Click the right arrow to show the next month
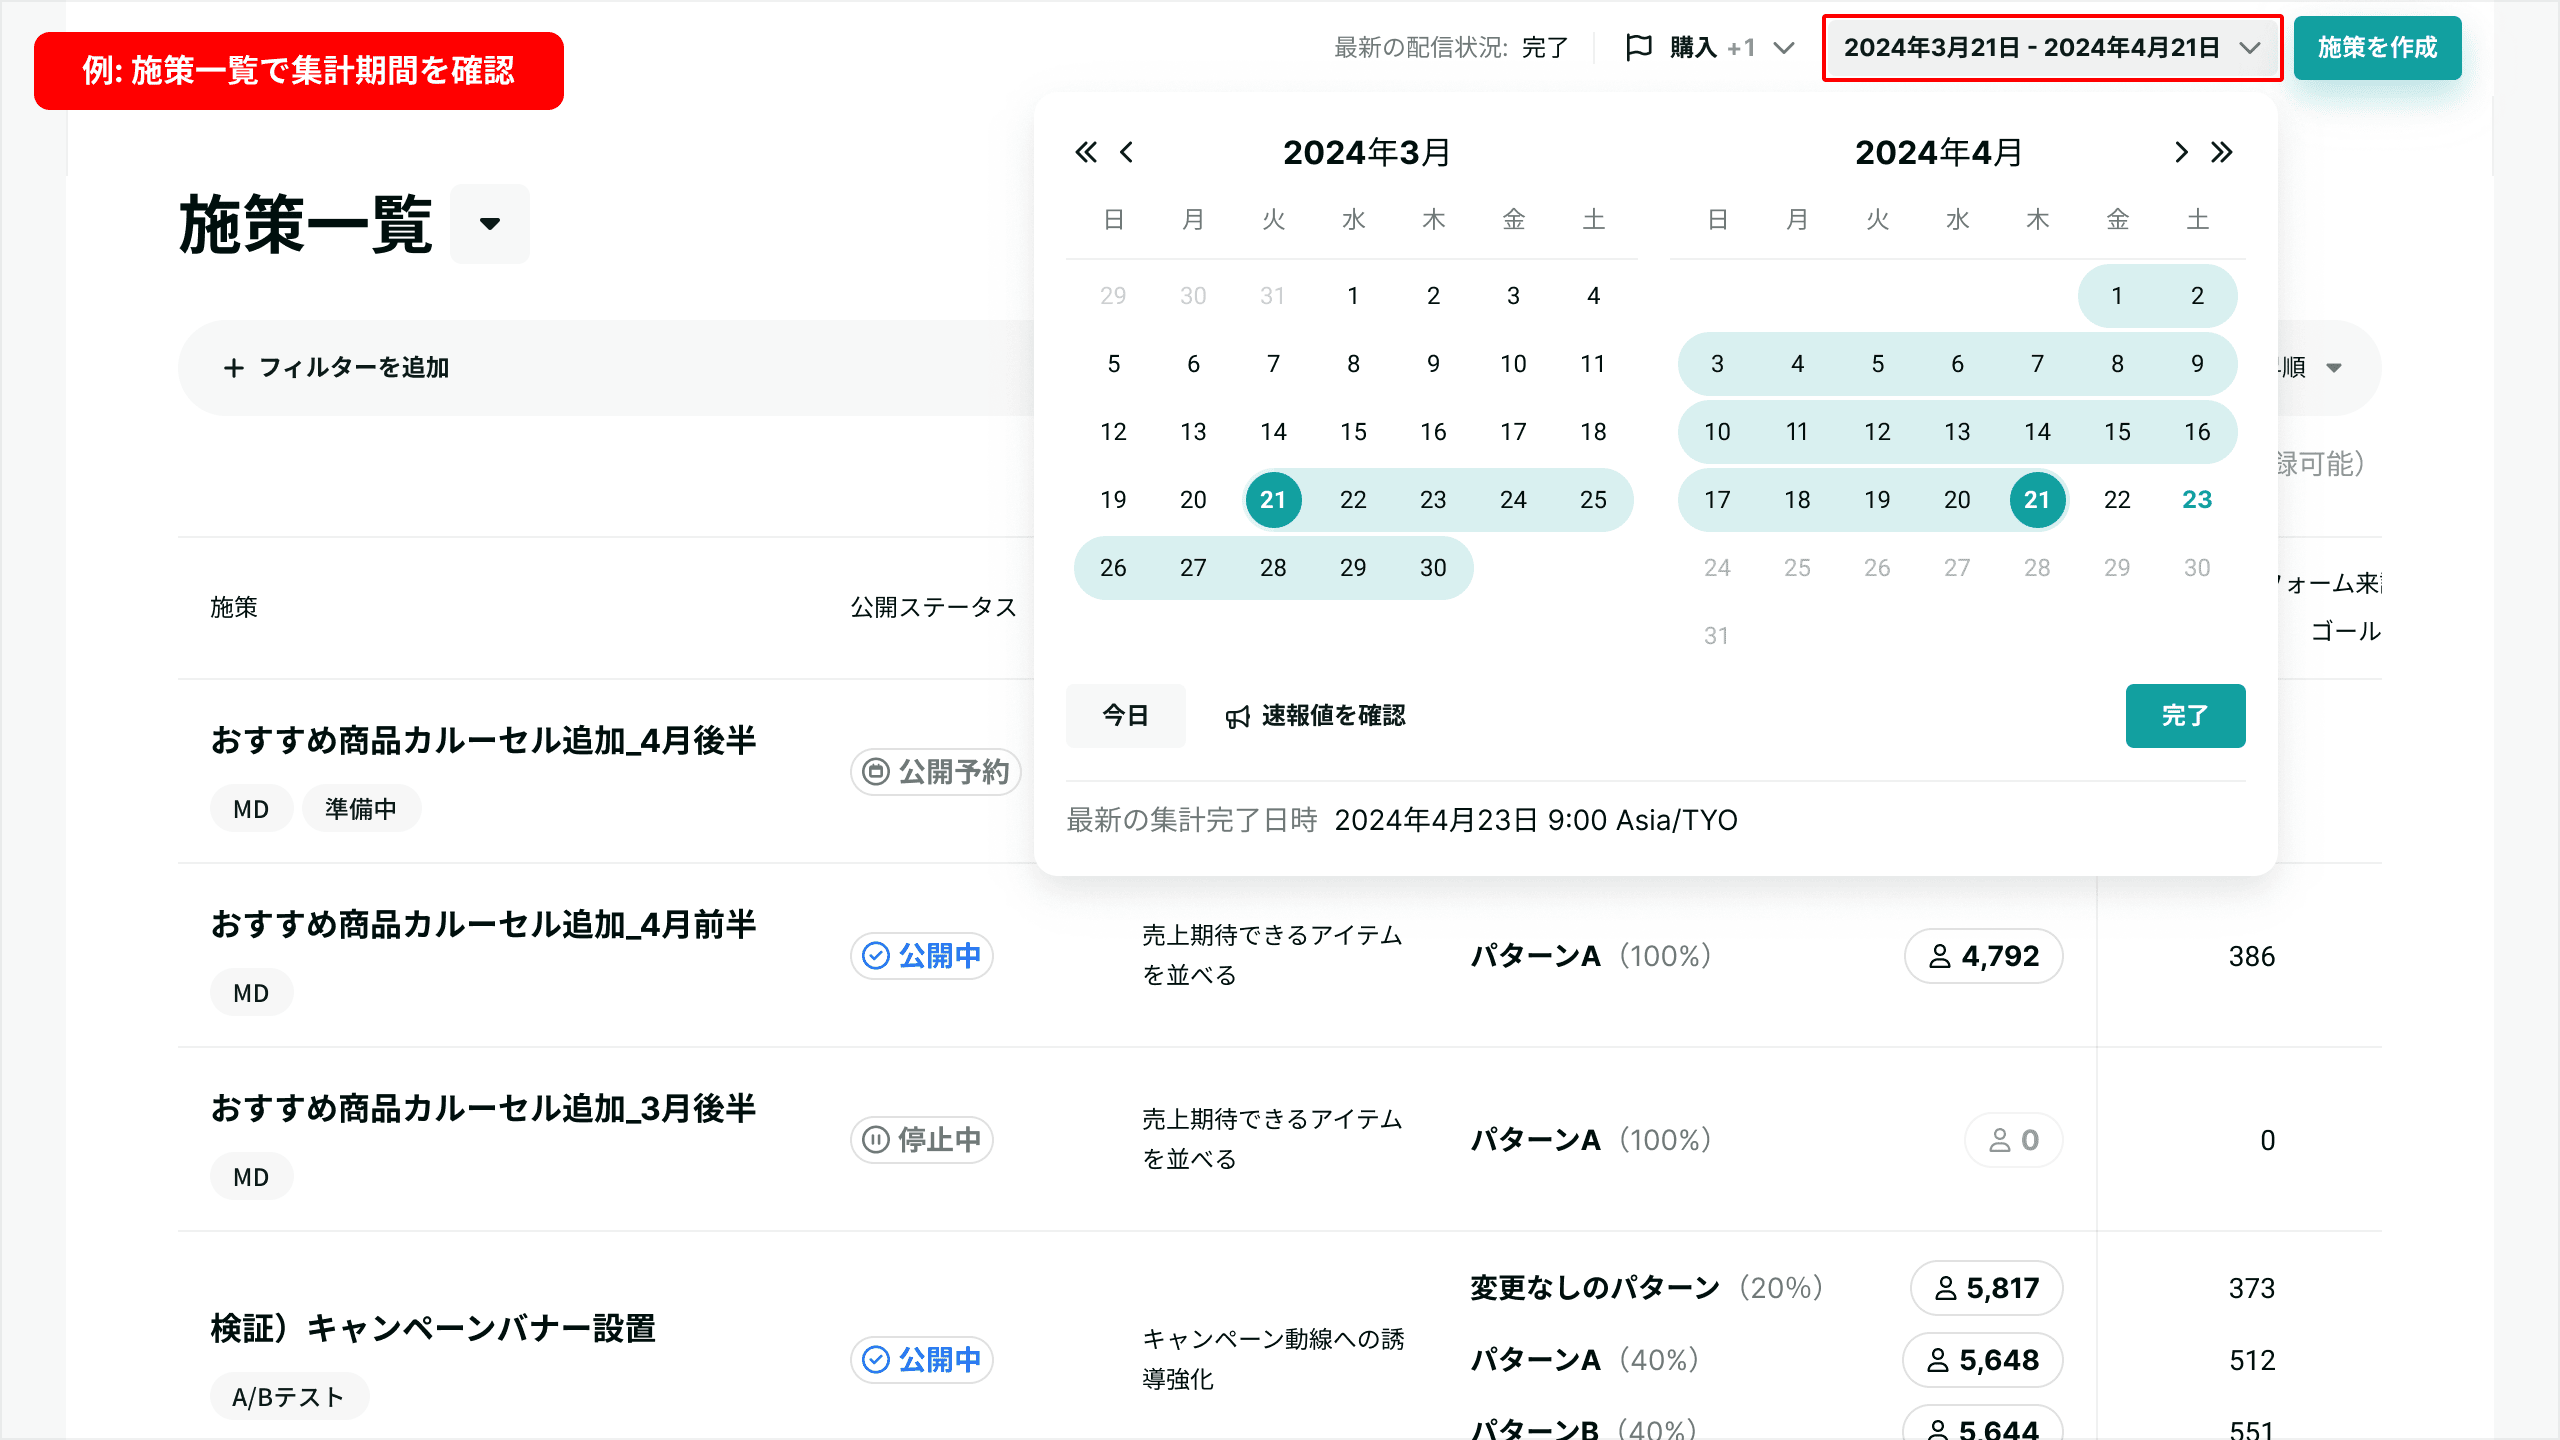 pyautogui.click(x=2180, y=152)
